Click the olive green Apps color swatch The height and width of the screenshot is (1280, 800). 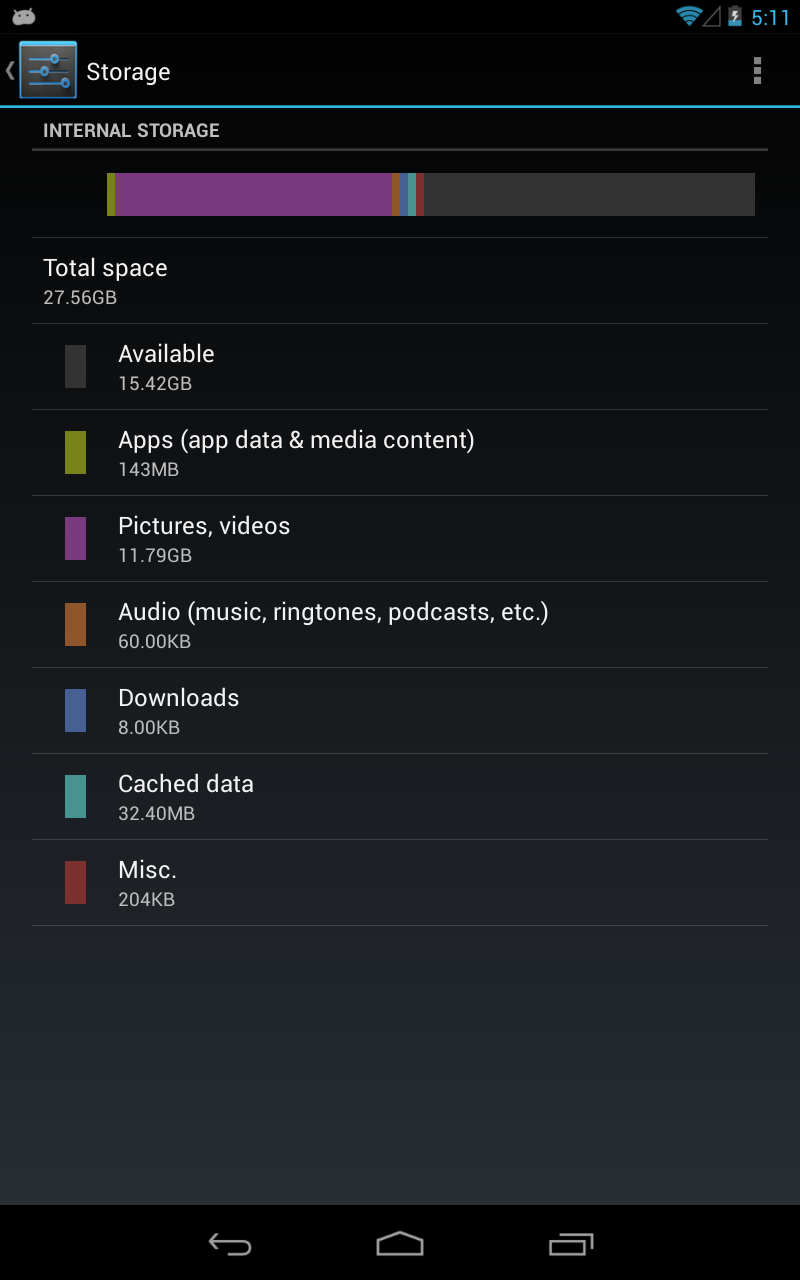[x=75, y=453]
